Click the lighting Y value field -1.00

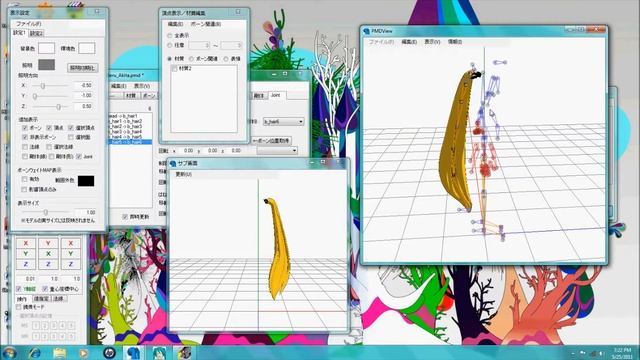point(83,96)
